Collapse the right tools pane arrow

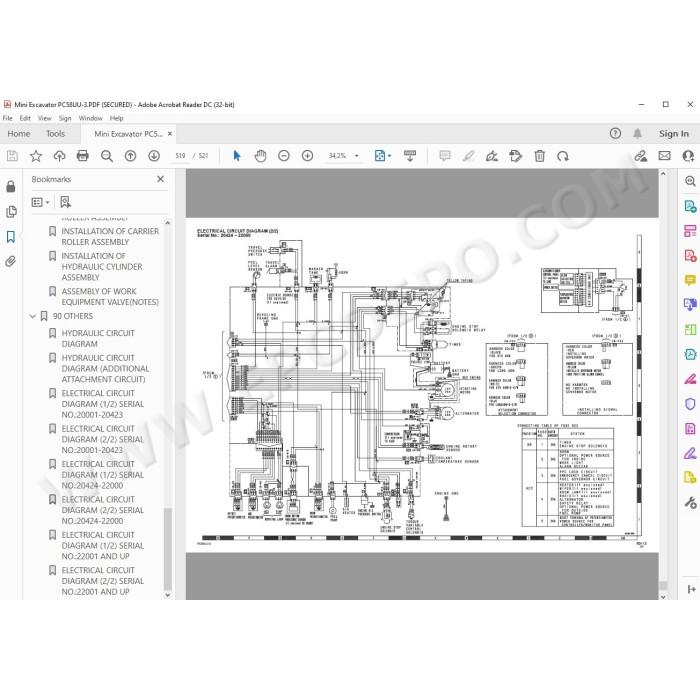click(x=692, y=589)
